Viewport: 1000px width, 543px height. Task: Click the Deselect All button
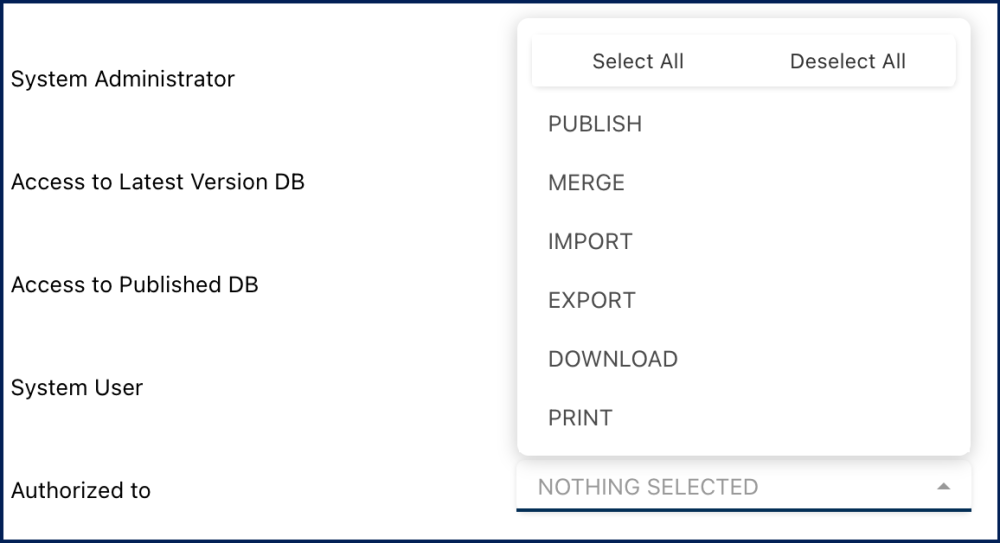click(847, 62)
